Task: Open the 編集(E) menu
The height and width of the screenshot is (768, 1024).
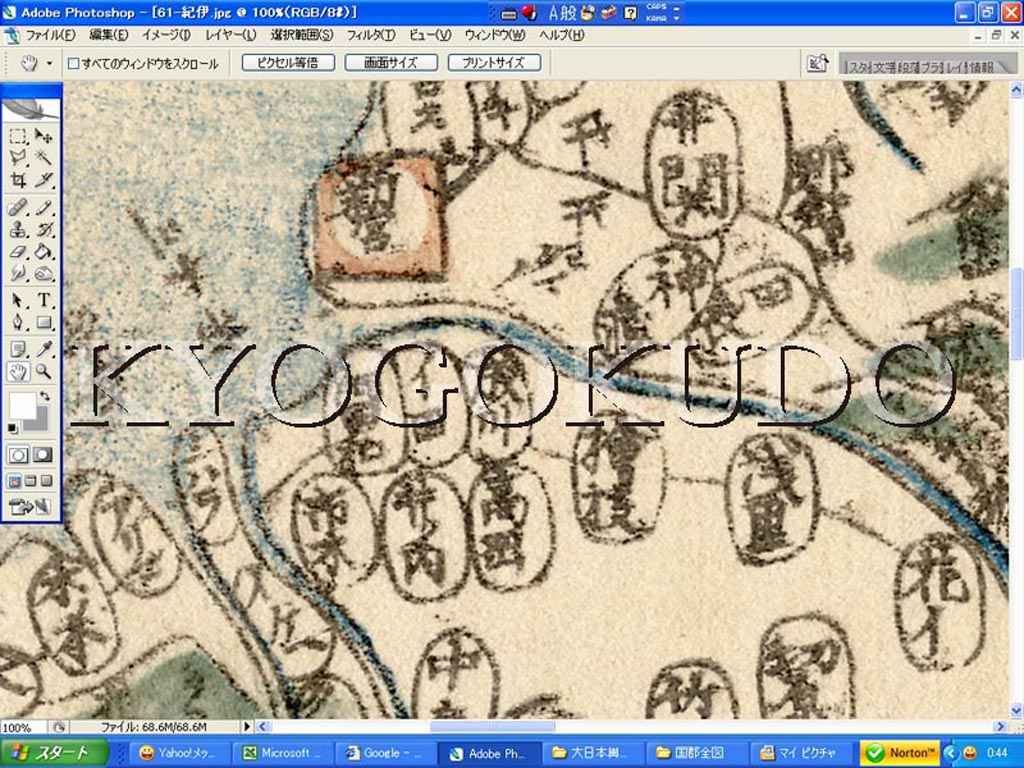Action: point(108,35)
